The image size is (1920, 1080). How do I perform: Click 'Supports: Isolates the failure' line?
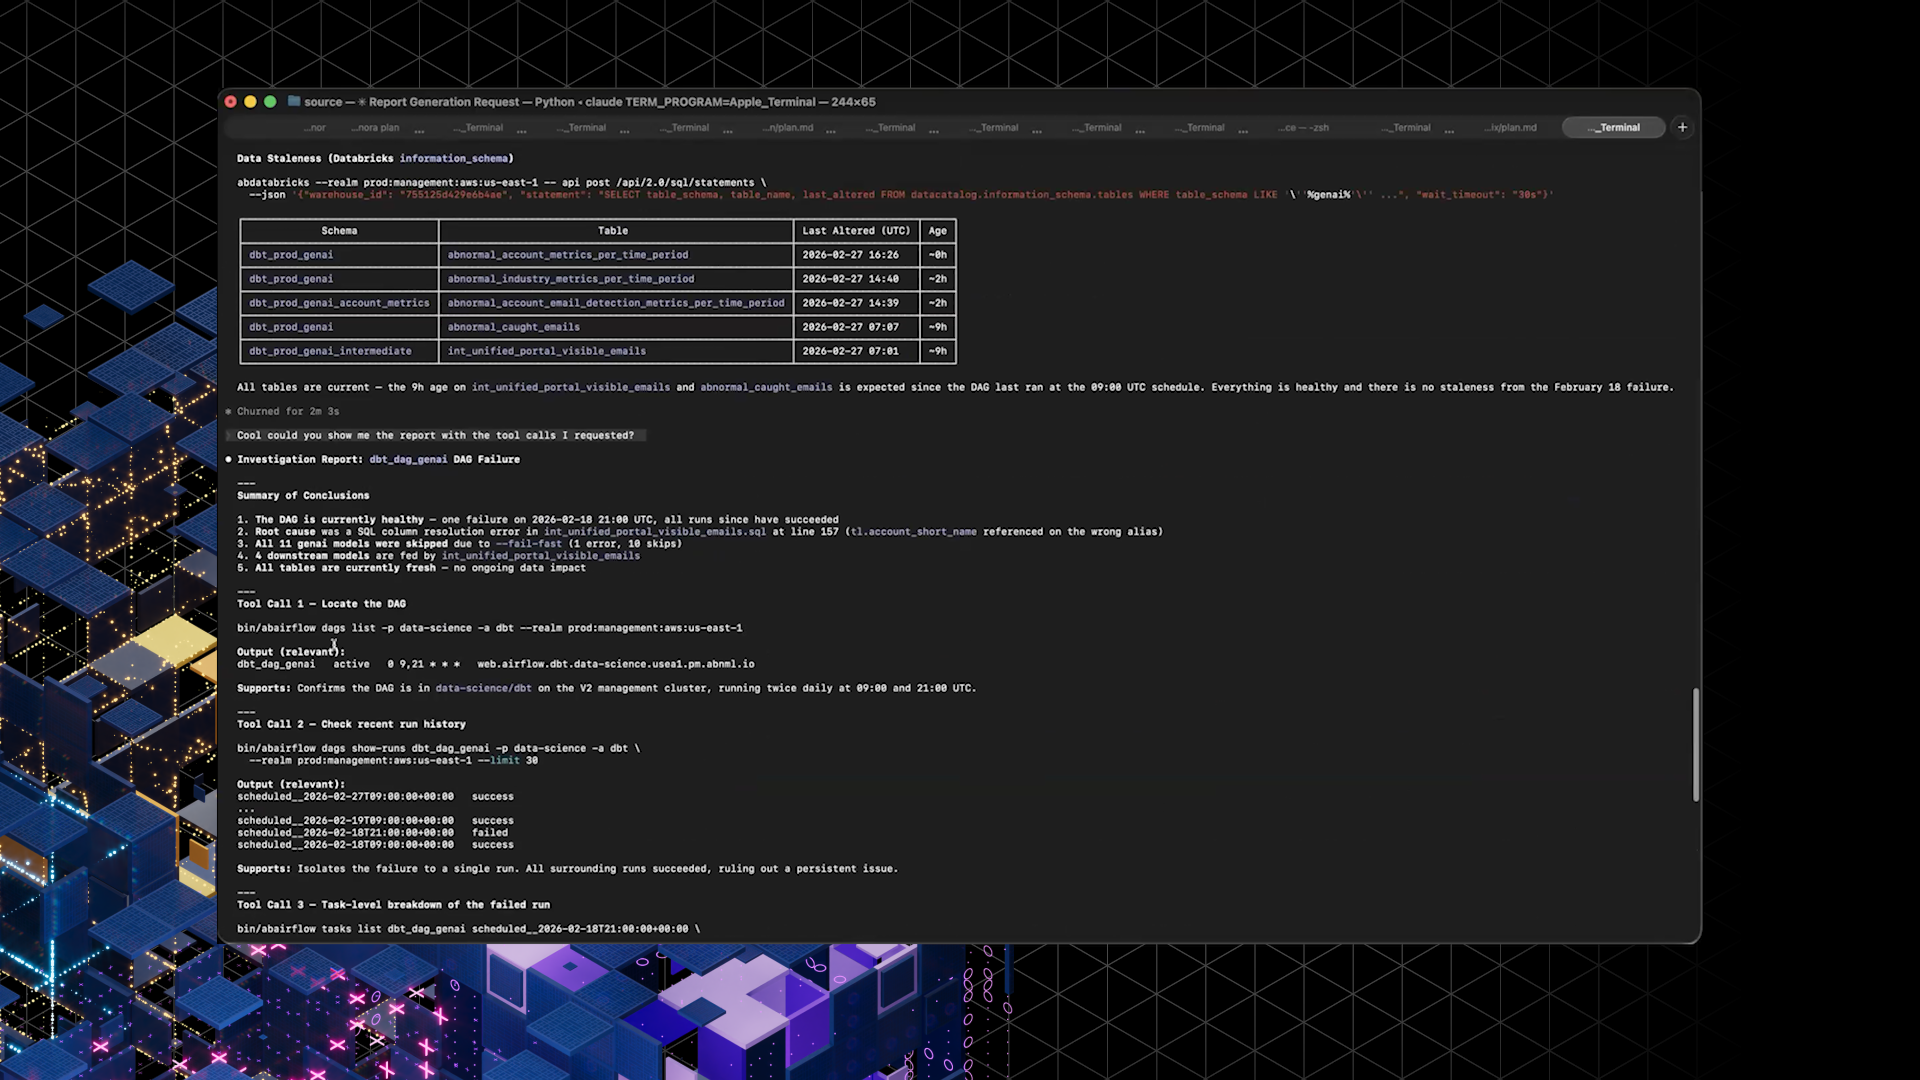(567, 868)
